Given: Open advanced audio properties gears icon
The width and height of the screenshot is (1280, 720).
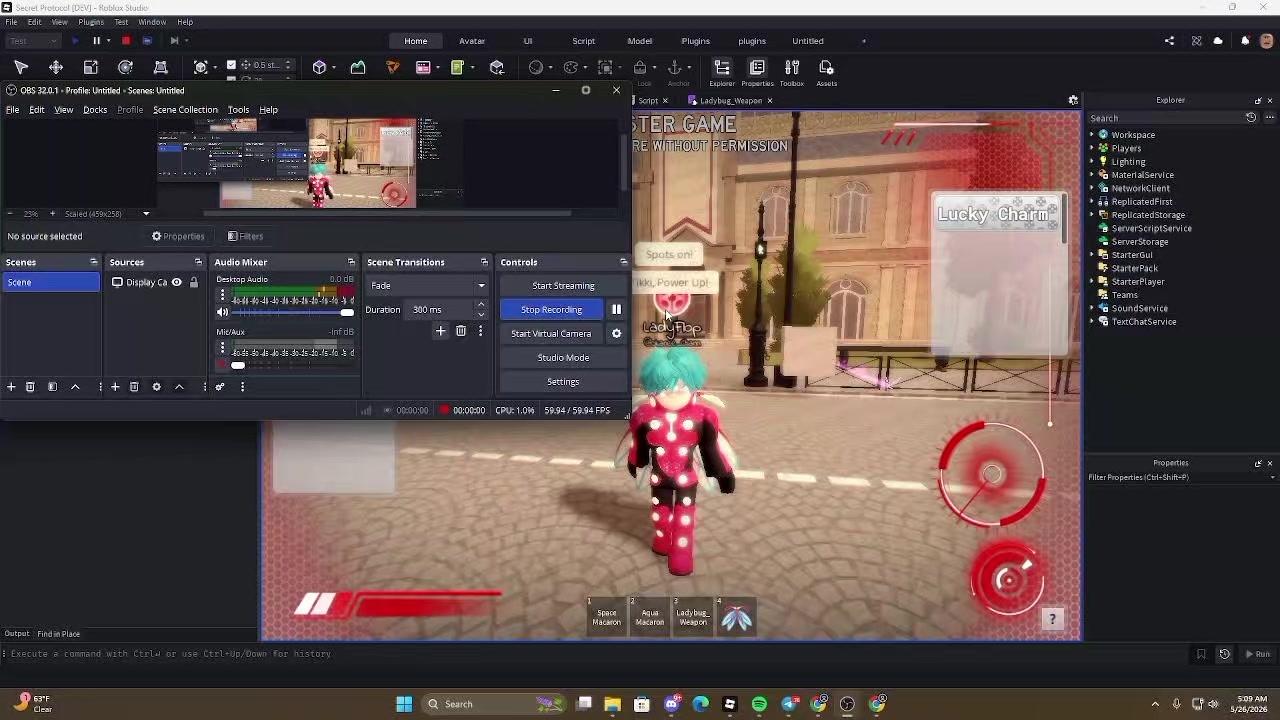Looking at the screenshot, I should 220,387.
